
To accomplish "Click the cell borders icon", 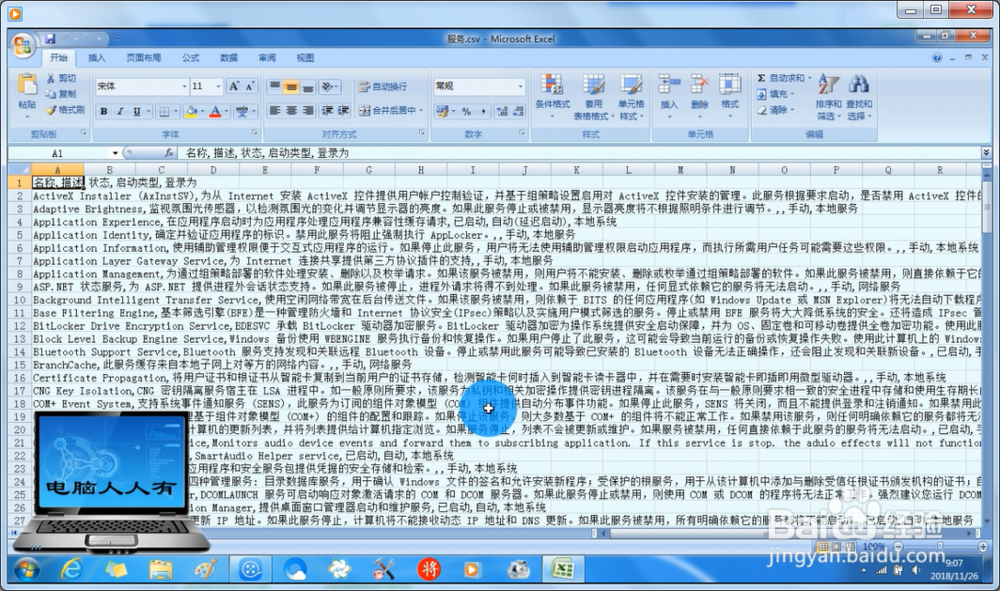I will point(164,112).
